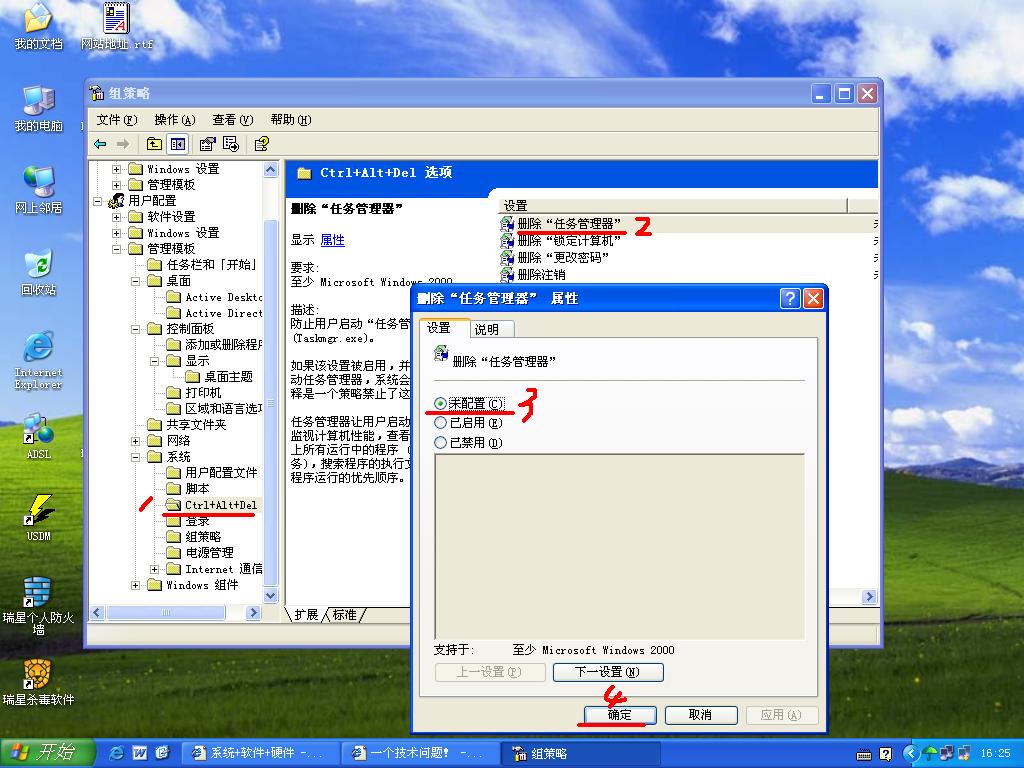Click the dialog's context help question button
Screen dimensions: 1024x768
coord(790,298)
